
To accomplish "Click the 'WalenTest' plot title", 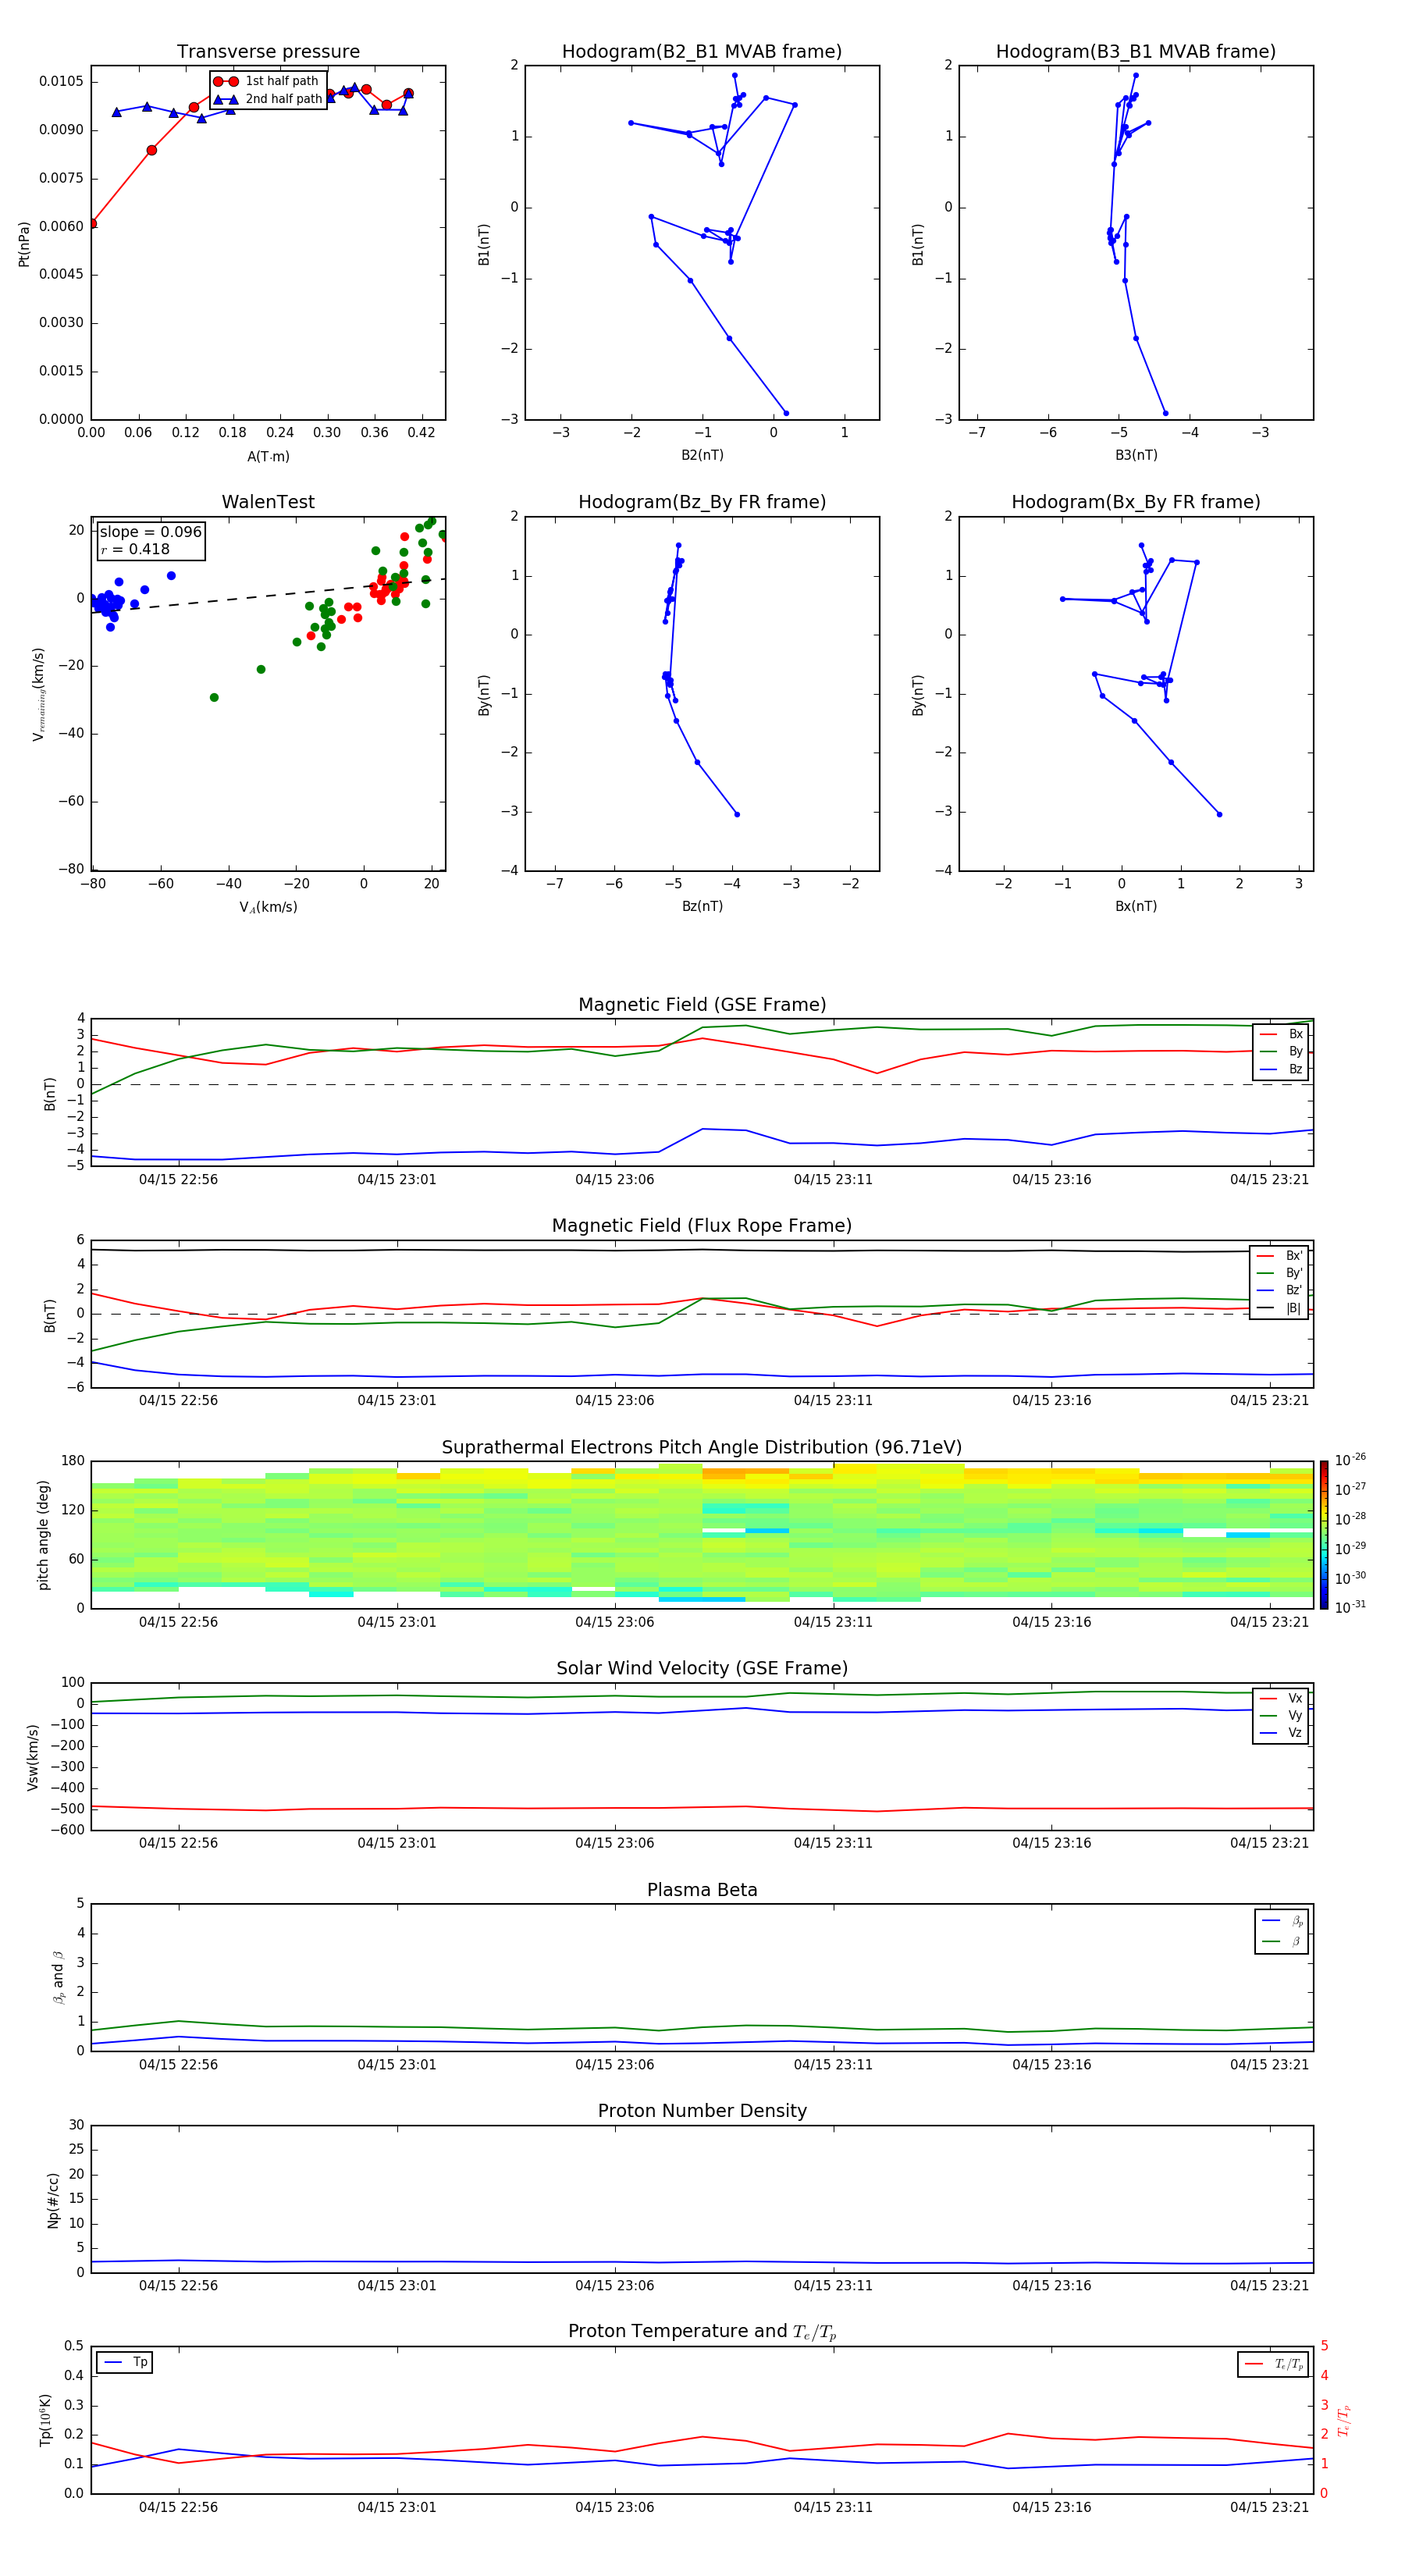I will point(268,502).
